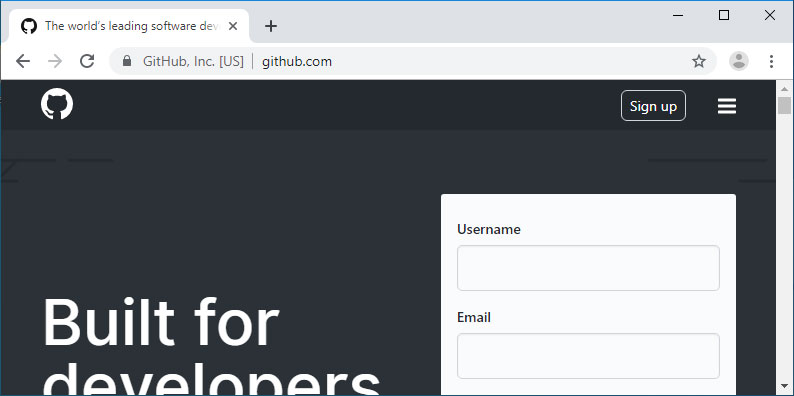The height and width of the screenshot is (396, 794).
Task: Open the Chrome three-dot menu
Action: [x=771, y=61]
